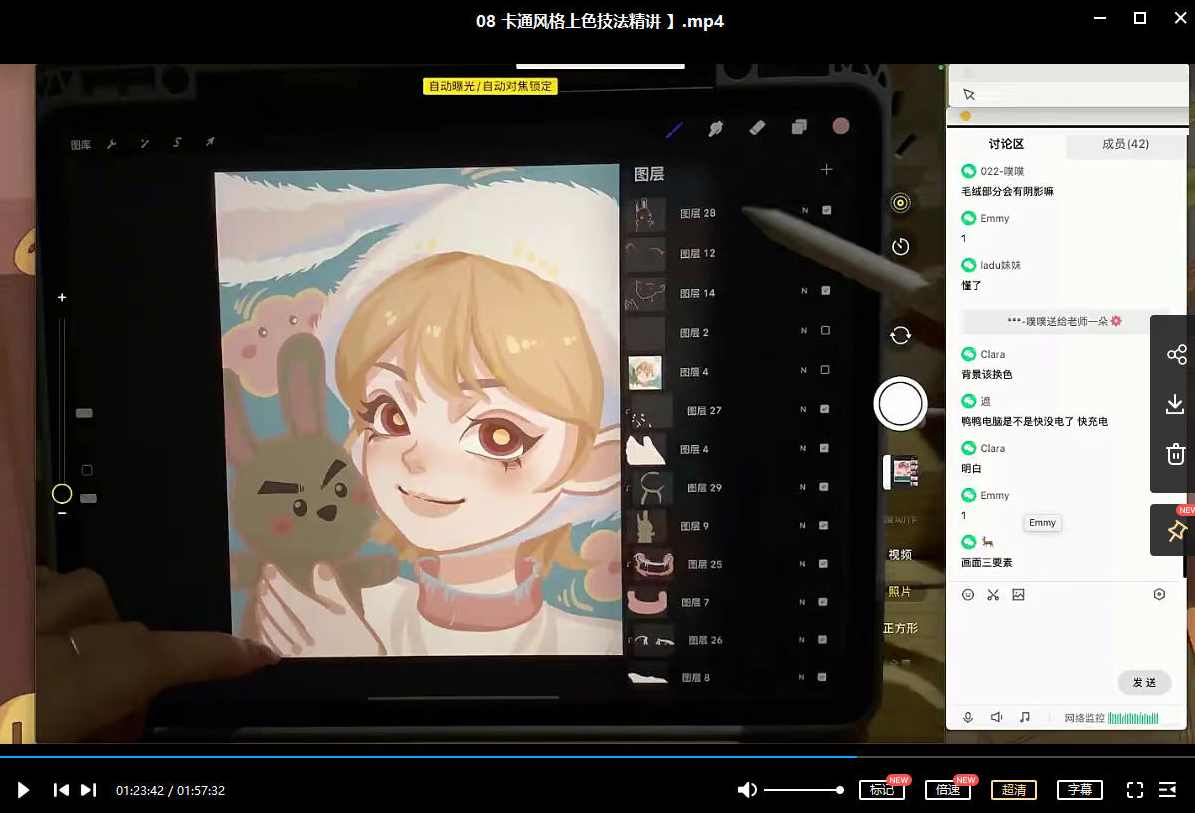The image size is (1195, 813).
Task: Select the Smudge tool in Procreate
Action: [x=716, y=128]
